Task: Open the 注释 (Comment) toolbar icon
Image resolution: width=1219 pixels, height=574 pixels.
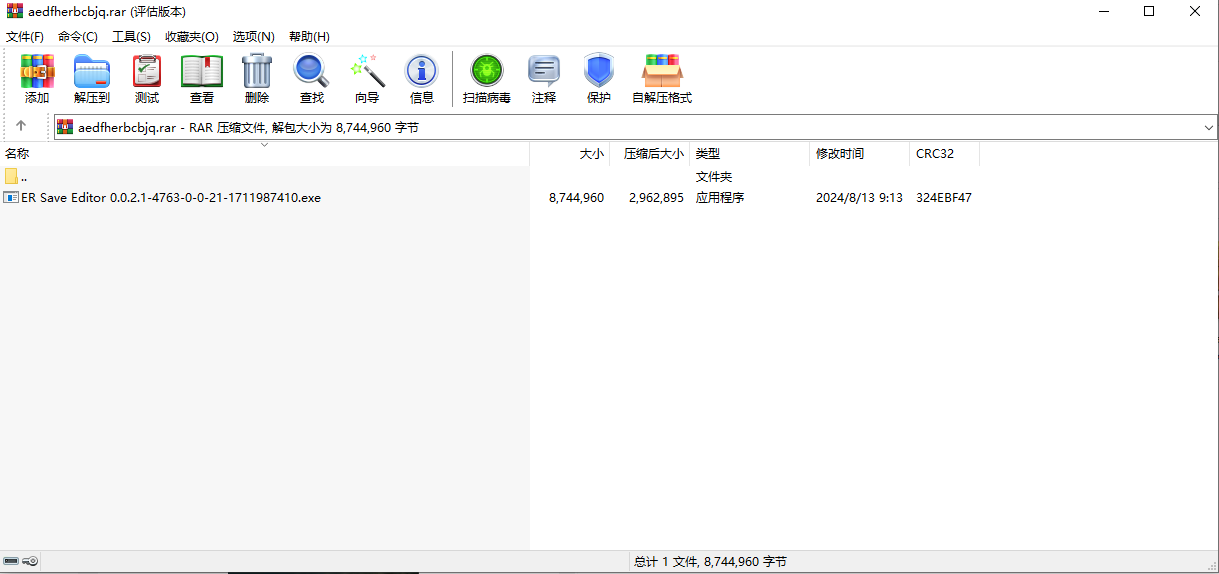Action: pyautogui.click(x=544, y=78)
